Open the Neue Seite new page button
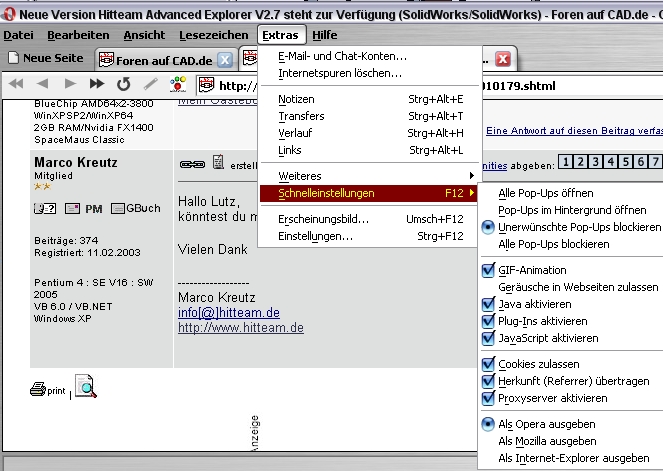 [46, 58]
